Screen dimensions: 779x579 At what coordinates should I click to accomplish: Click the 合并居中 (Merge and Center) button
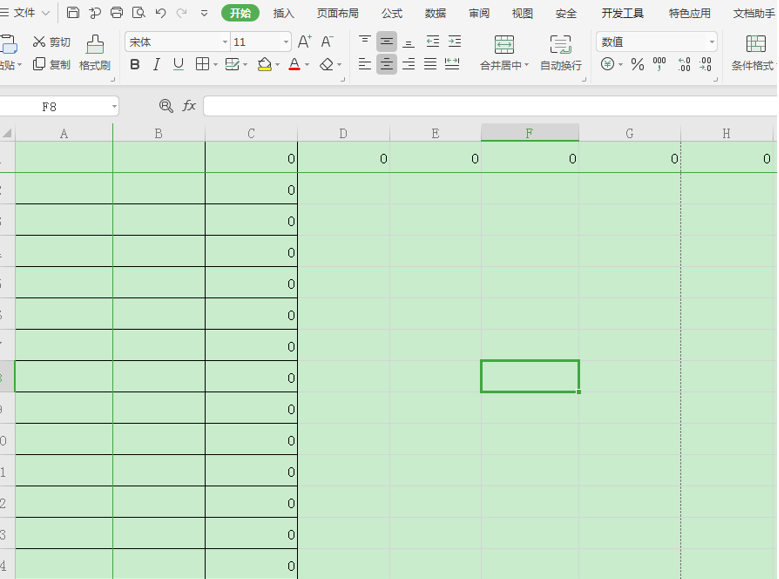pyautogui.click(x=504, y=53)
